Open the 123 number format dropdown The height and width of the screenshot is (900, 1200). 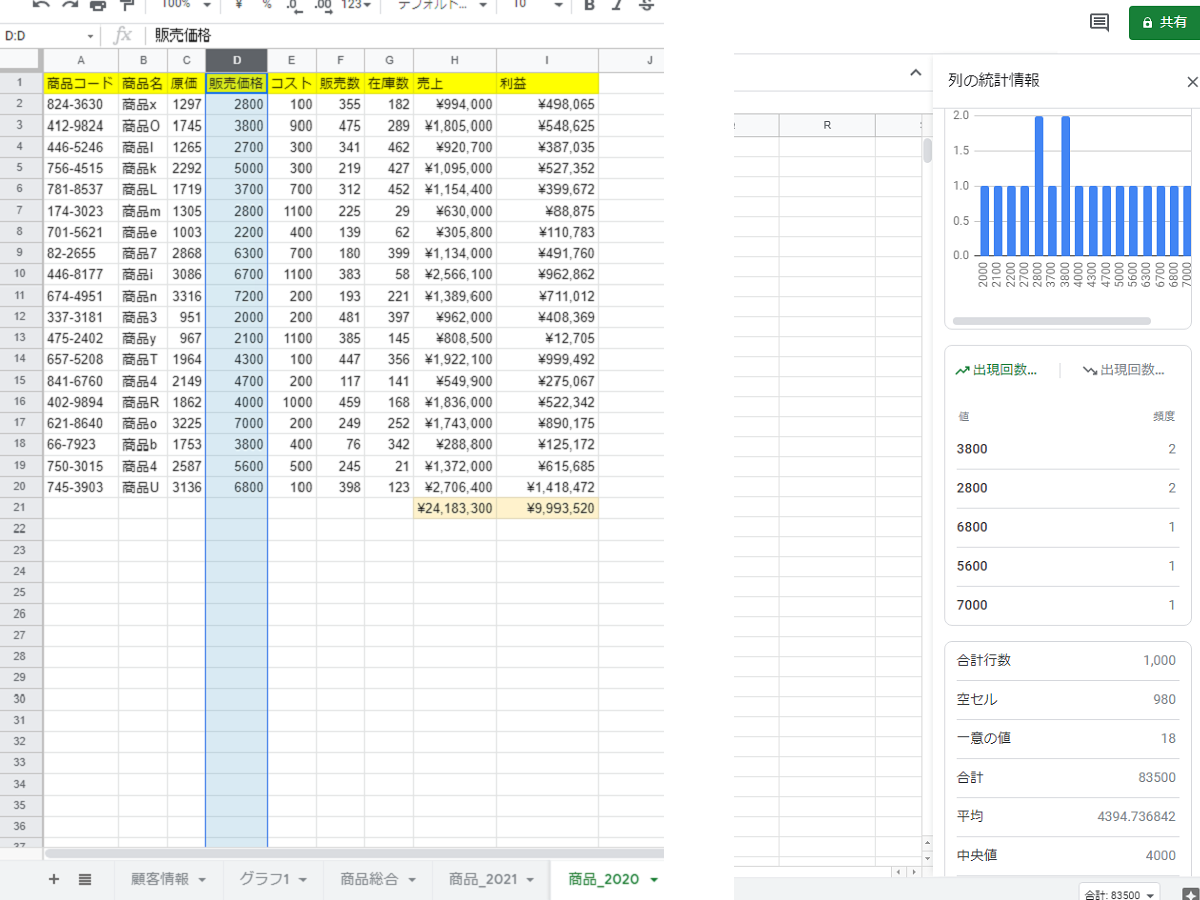coord(356,5)
